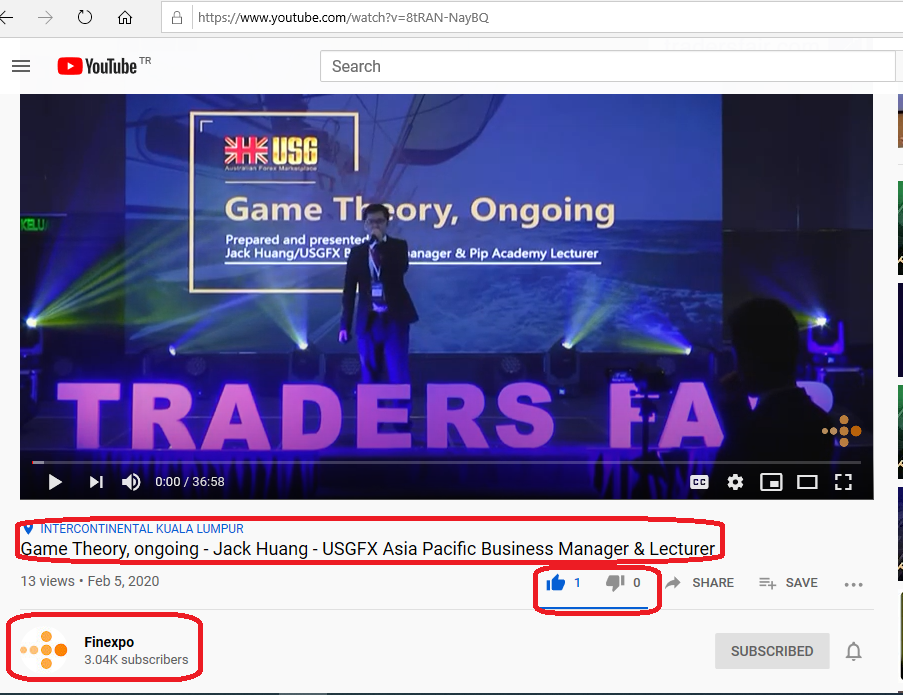Open the browser home page
The height and width of the screenshot is (695, 903).
(x=125, y=18)
